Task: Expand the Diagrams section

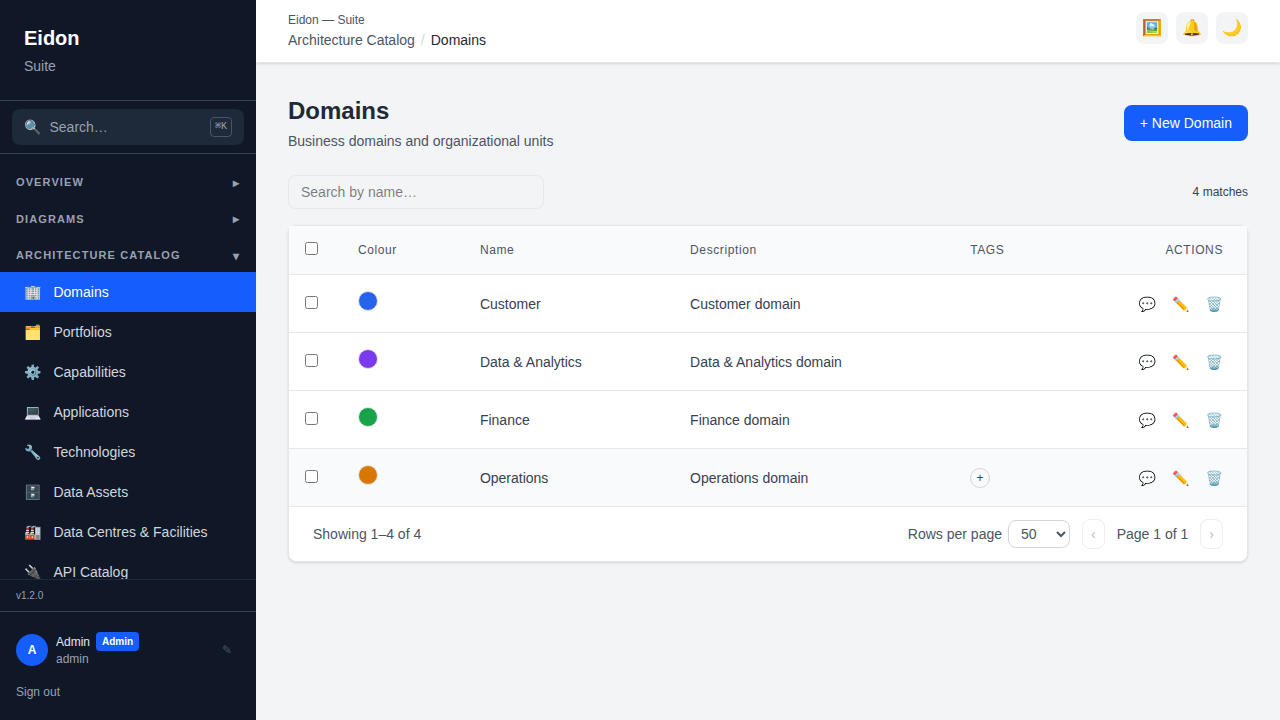Action: pyautogui.click(x=128, y=219)
